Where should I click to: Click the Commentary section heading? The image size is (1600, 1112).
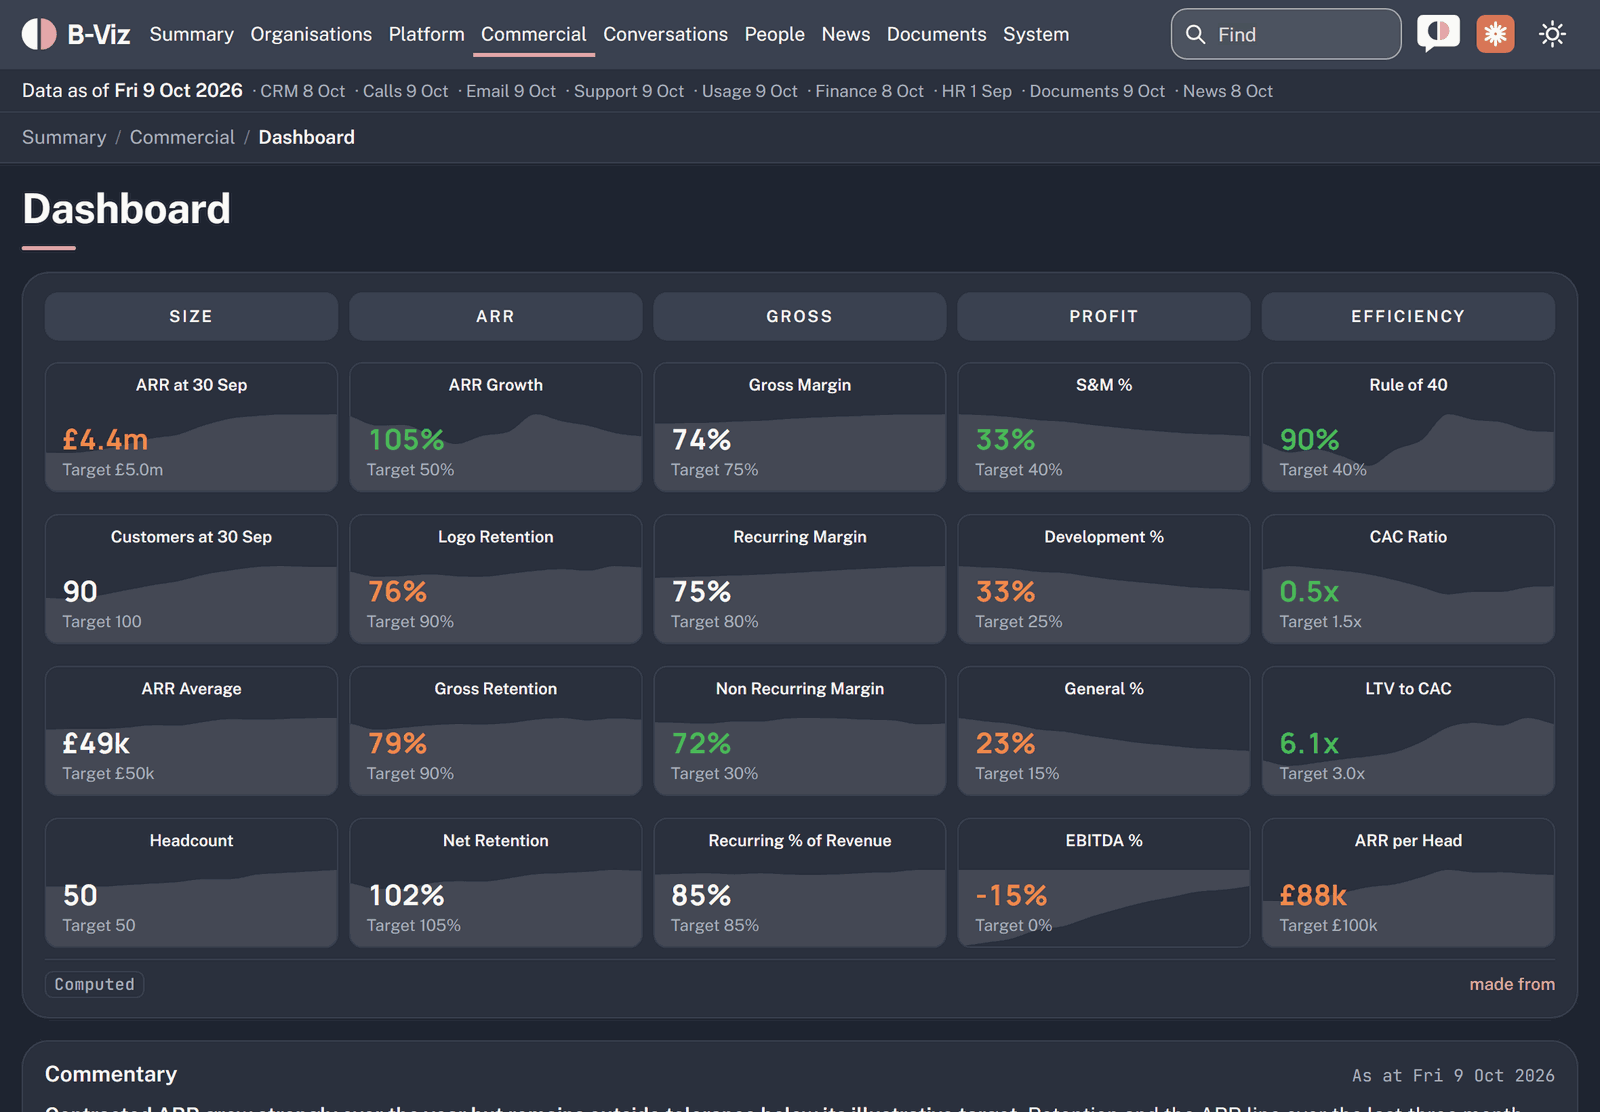[111, 1074]
